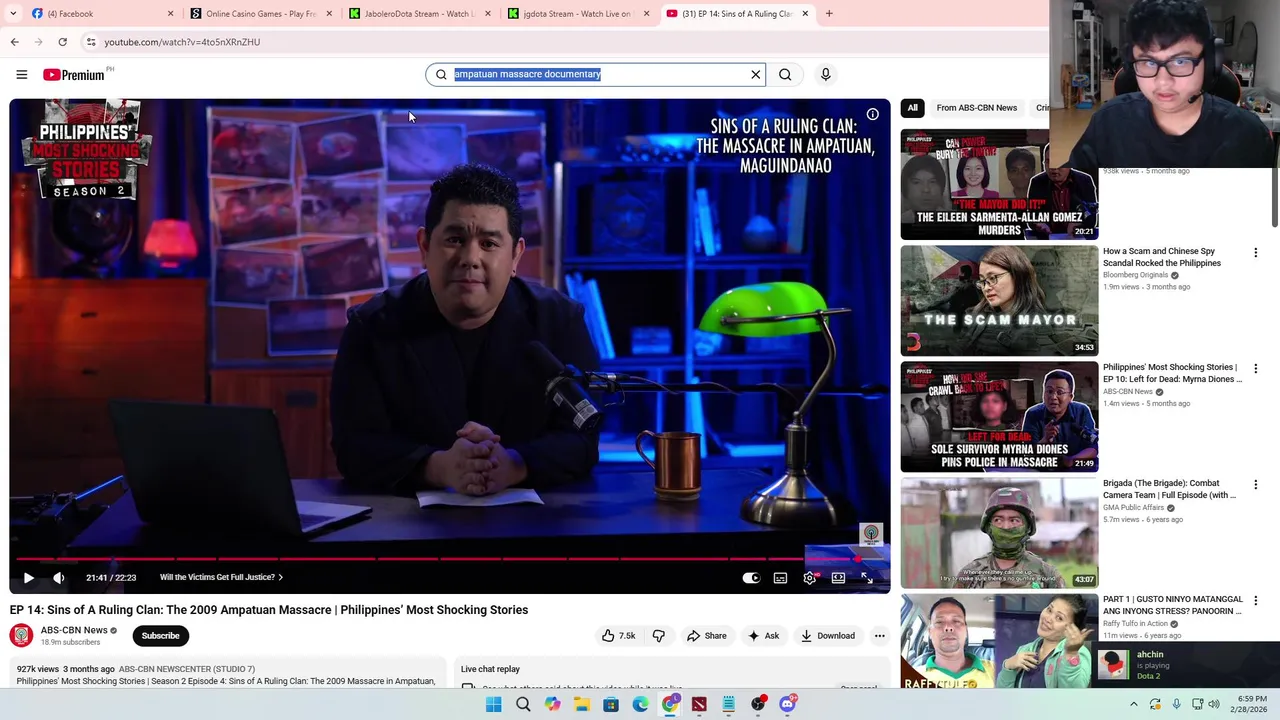Download this video
The width and height of the screenshot is (1280, 720).
pyautogui.click(x=828, y=636)
